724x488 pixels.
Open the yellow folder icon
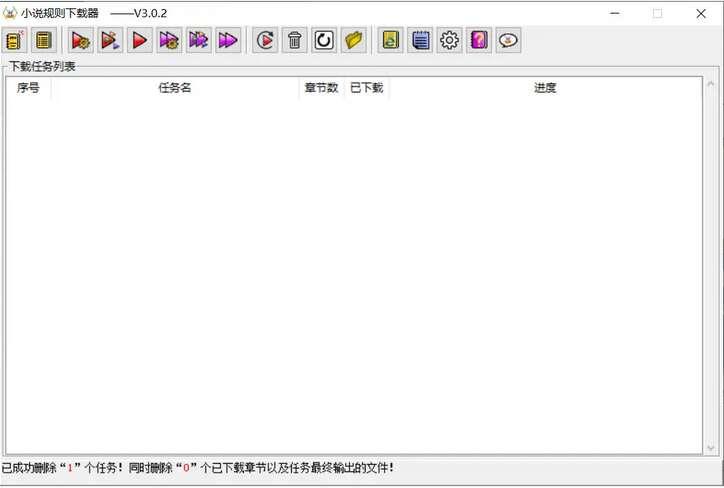point(354,40)
